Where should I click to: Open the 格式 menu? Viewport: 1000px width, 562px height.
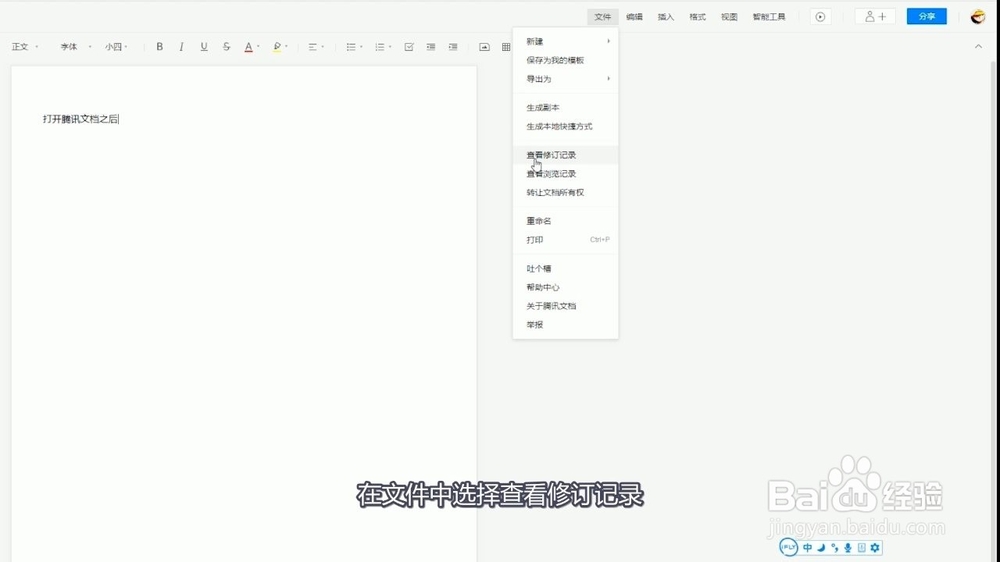[x=697, y=17]
